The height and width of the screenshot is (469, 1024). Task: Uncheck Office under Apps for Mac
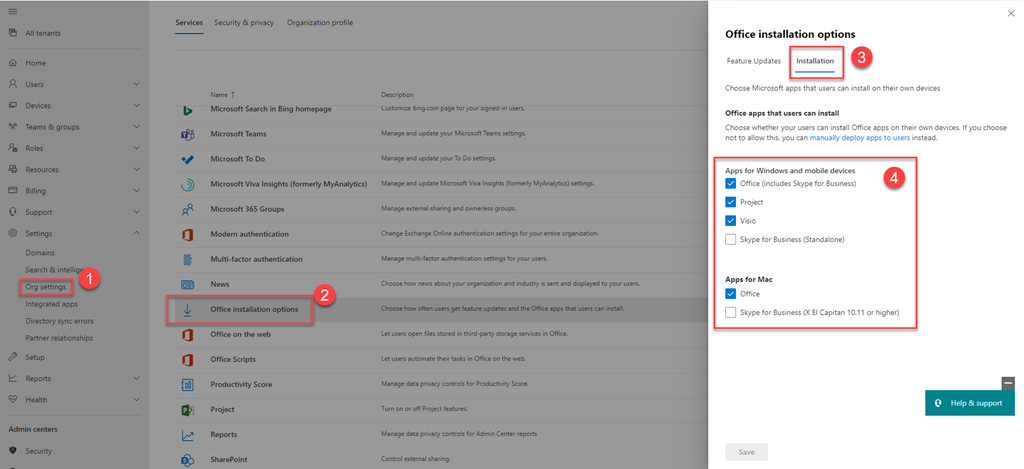730,294
